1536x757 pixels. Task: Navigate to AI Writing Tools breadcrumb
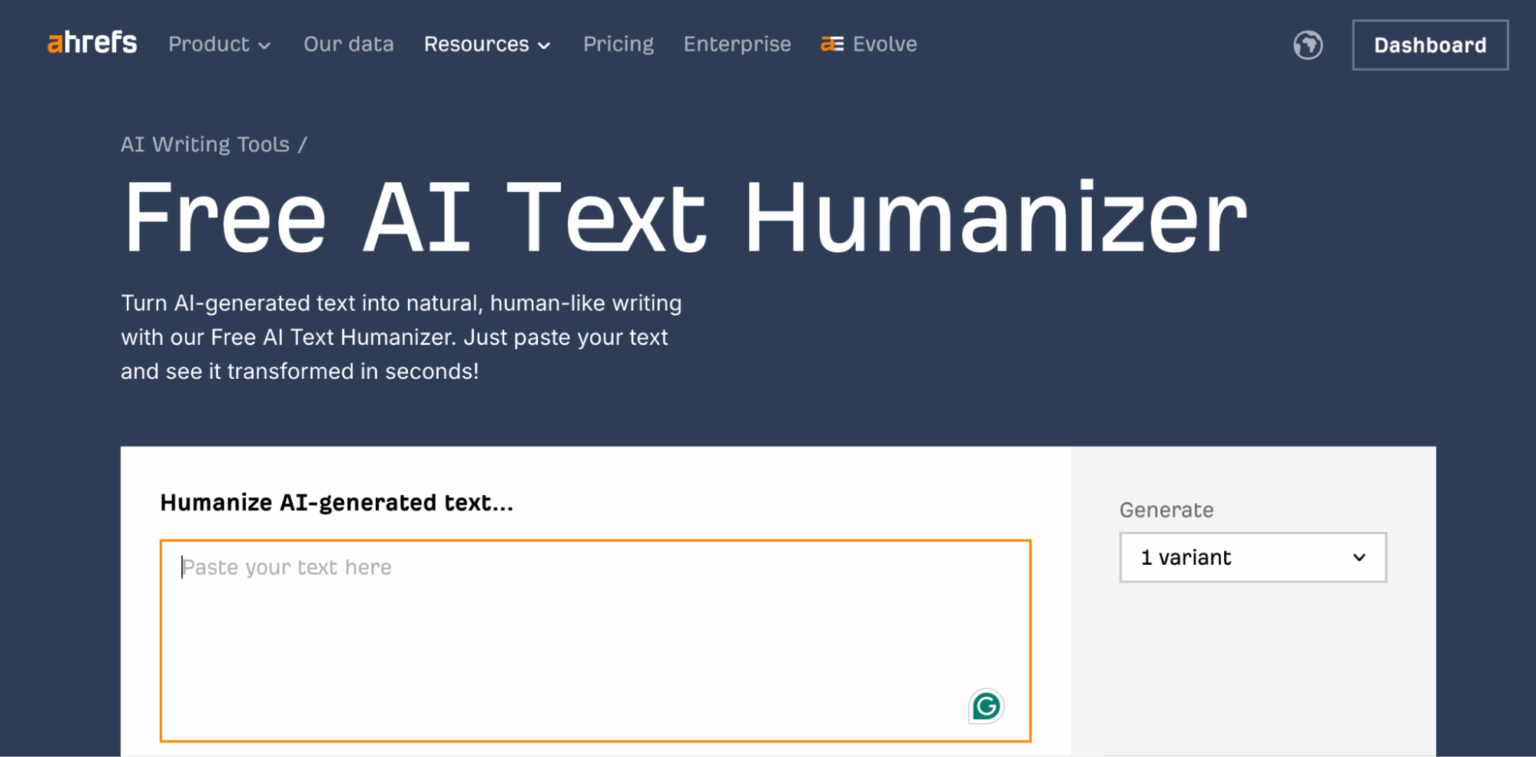pos(204,144)
